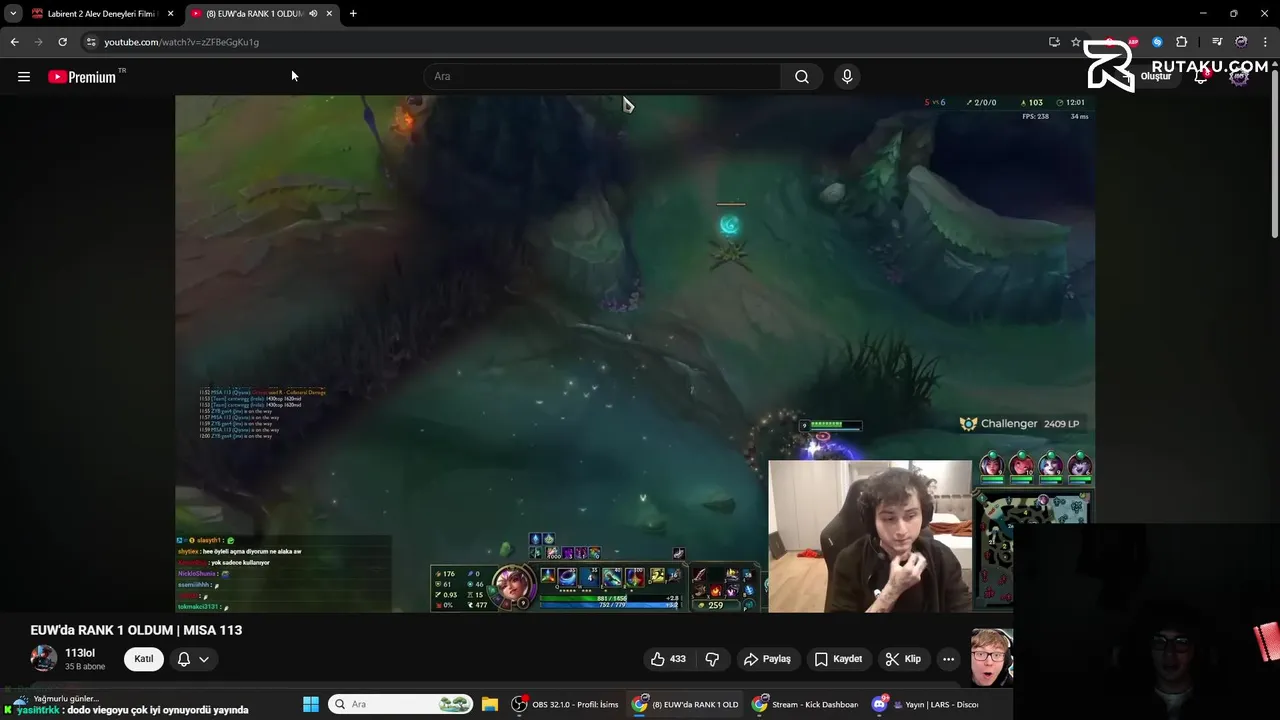
Task: Bookmark this page with the star
Action: (x=1076, y=42)
